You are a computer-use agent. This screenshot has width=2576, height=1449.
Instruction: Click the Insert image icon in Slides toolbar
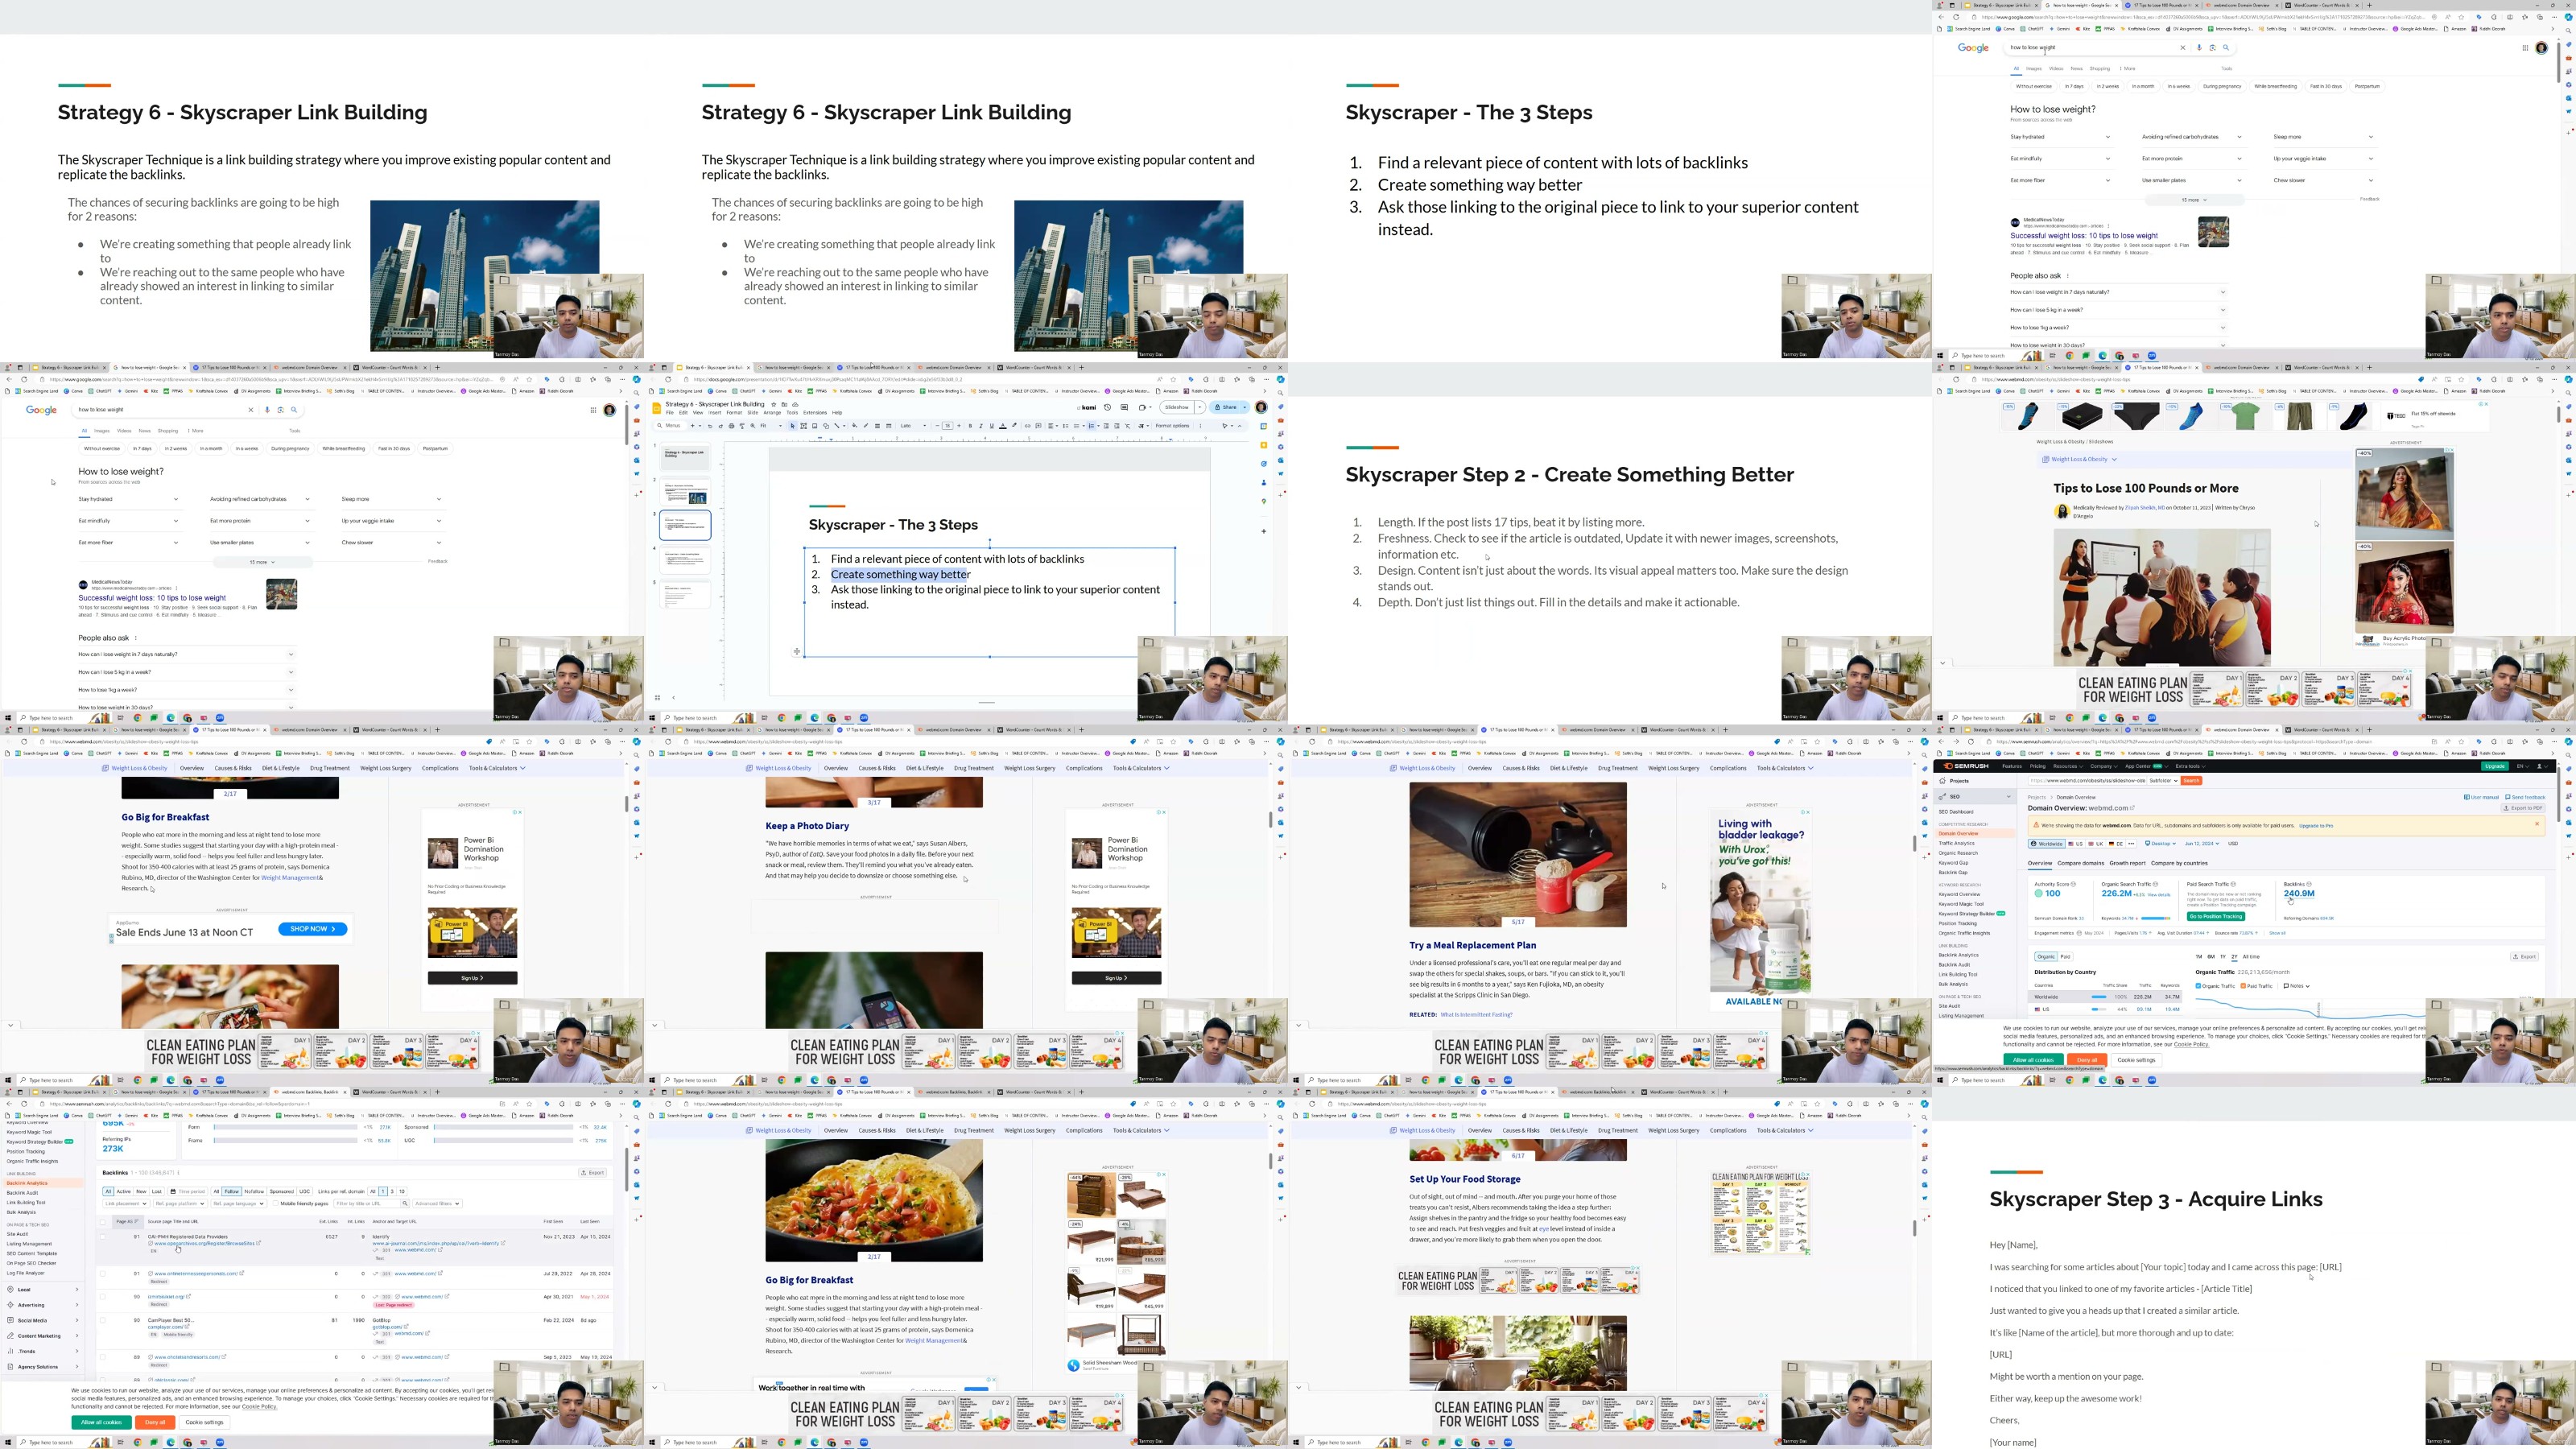tap(815, 426)
